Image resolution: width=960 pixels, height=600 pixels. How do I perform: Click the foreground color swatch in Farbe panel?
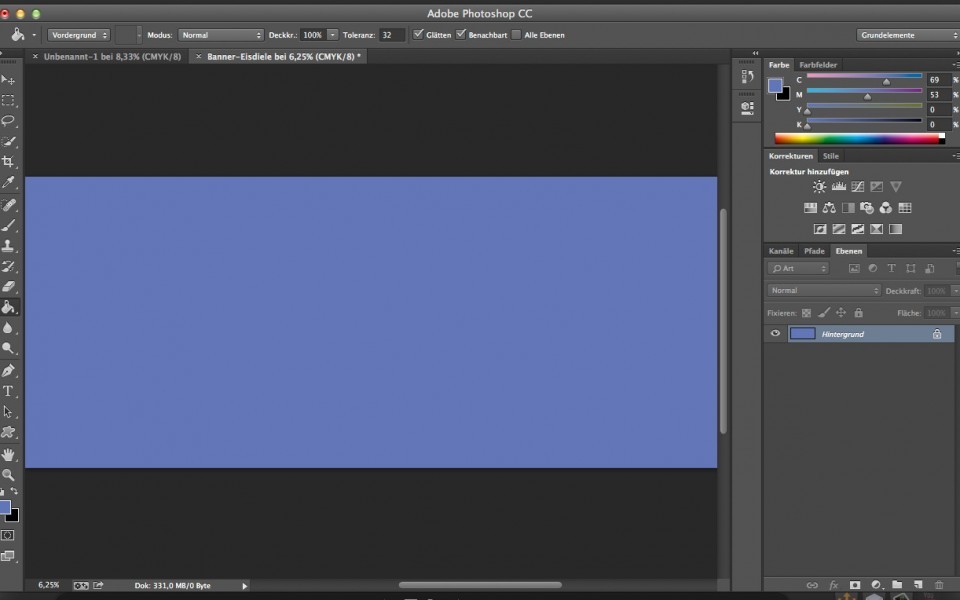pos(775,85)
